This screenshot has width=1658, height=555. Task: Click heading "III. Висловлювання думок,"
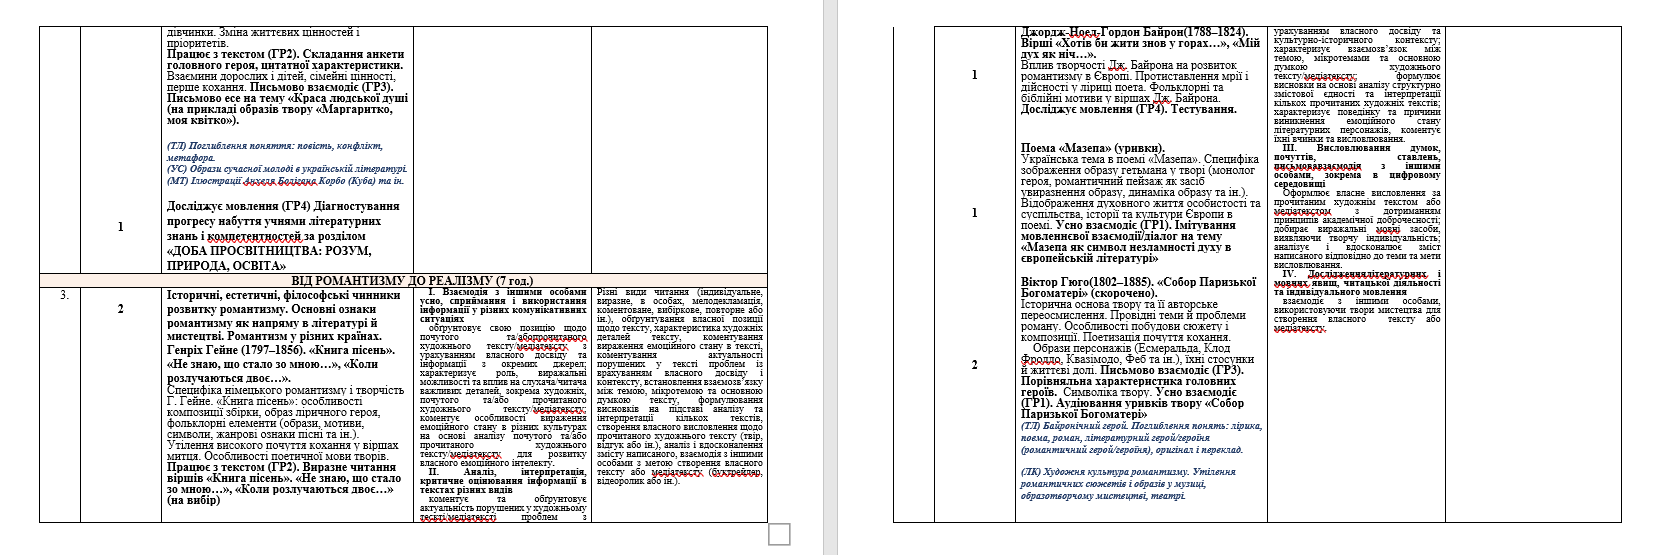tap(1361, 147)
